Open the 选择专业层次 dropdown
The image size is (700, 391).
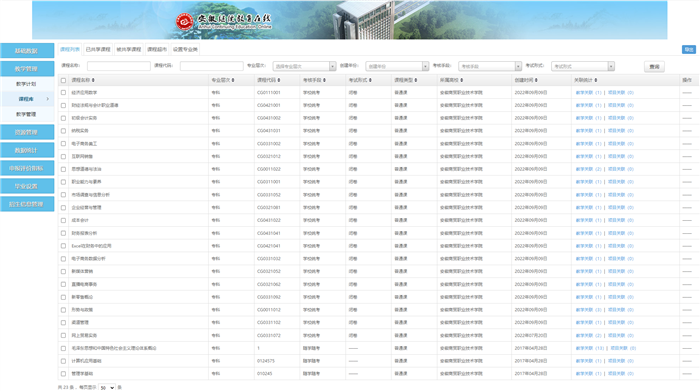pyautogui.click(x=304, y=66)
